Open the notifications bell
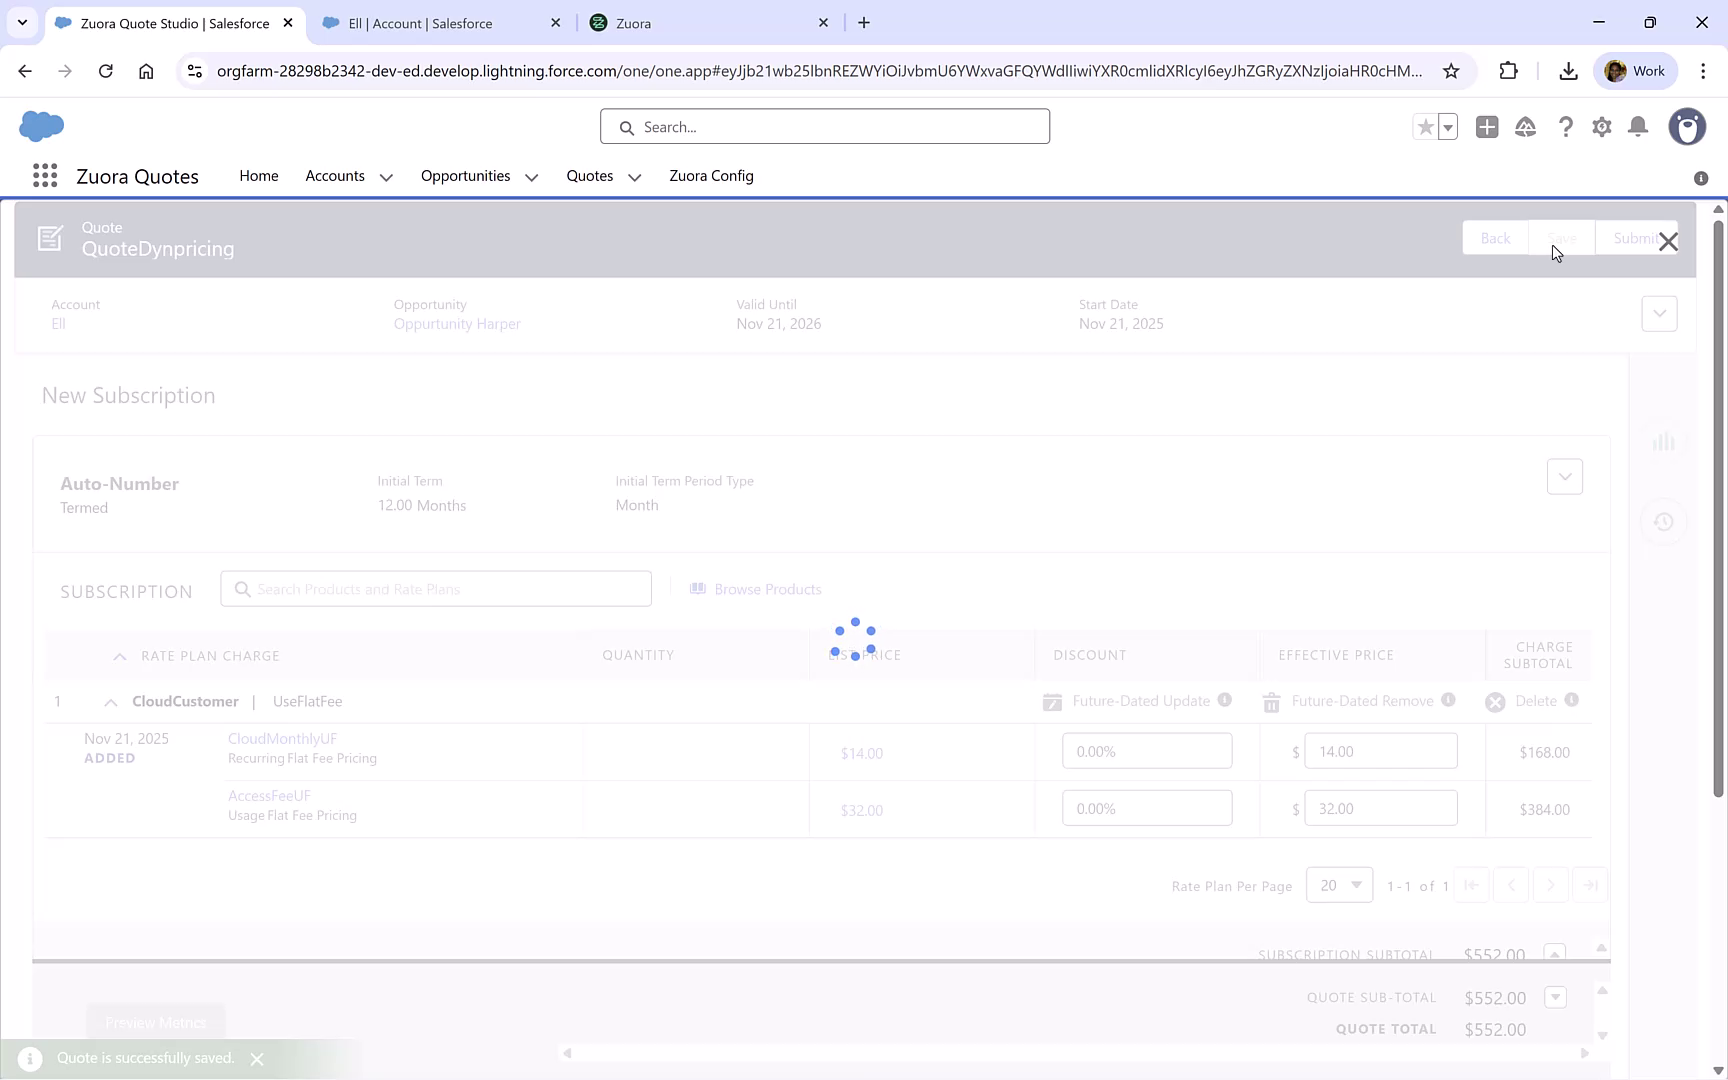The image size is (1728, 1080). point(1637,127)
